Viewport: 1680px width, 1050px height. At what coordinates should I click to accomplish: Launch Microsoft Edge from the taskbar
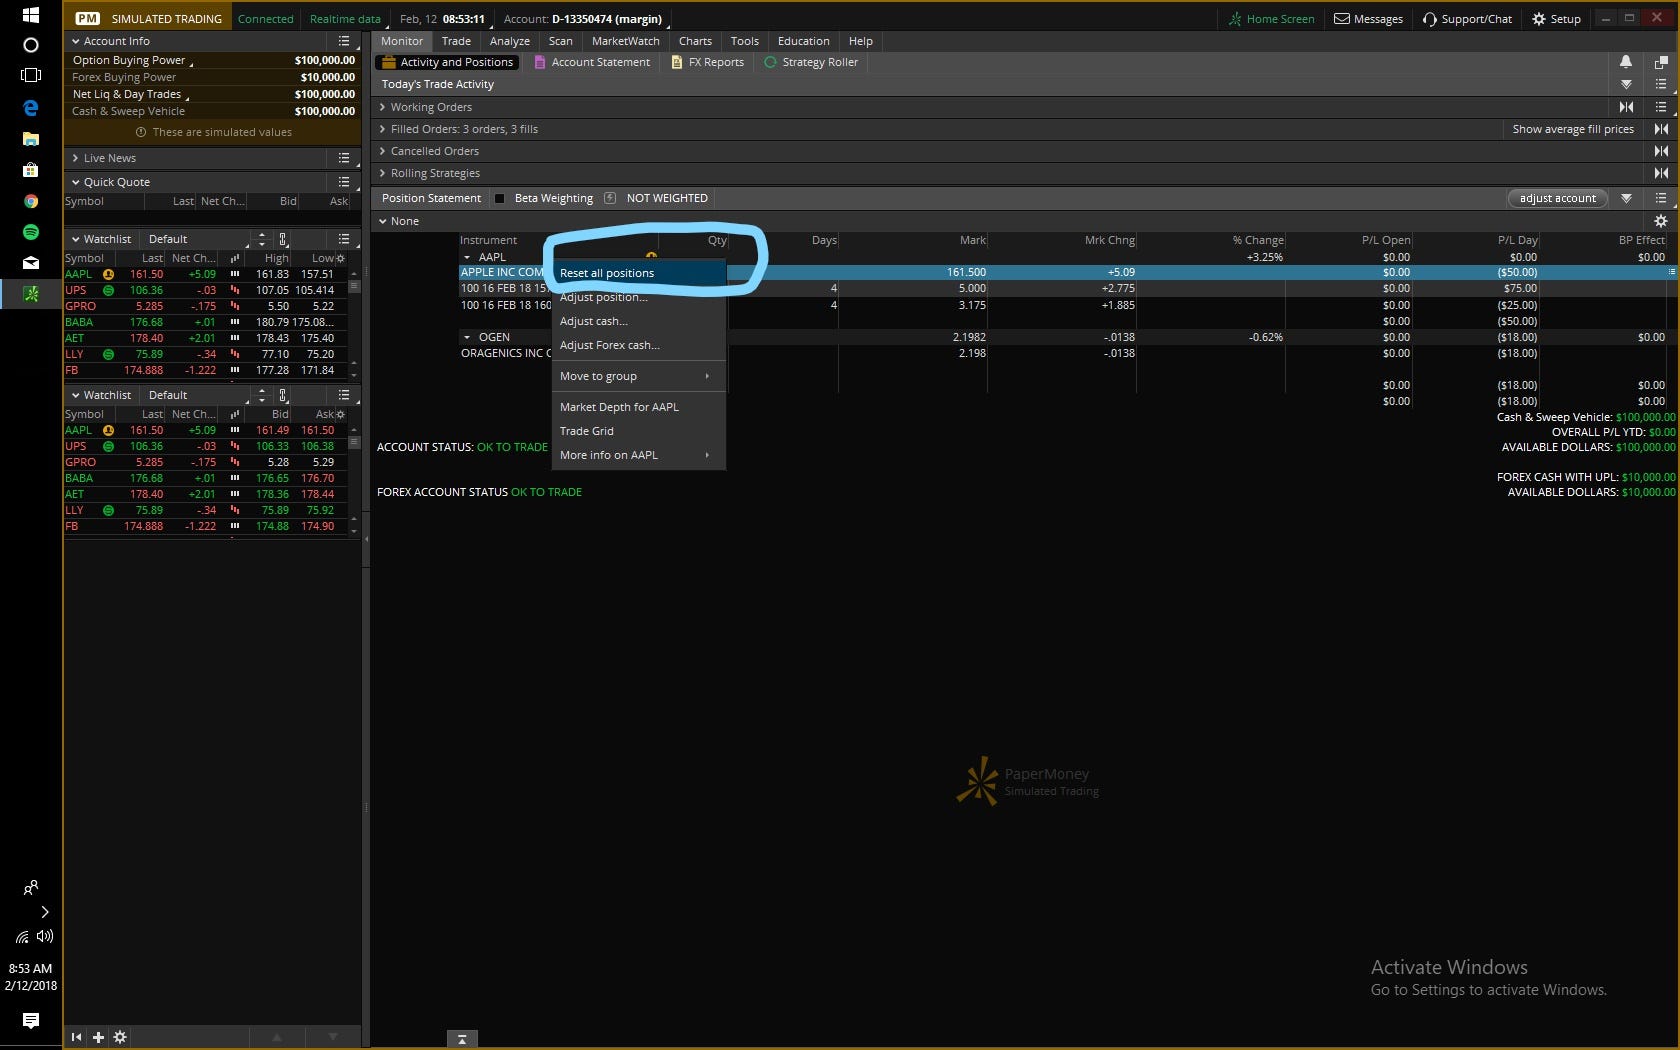tap(30, 108)
